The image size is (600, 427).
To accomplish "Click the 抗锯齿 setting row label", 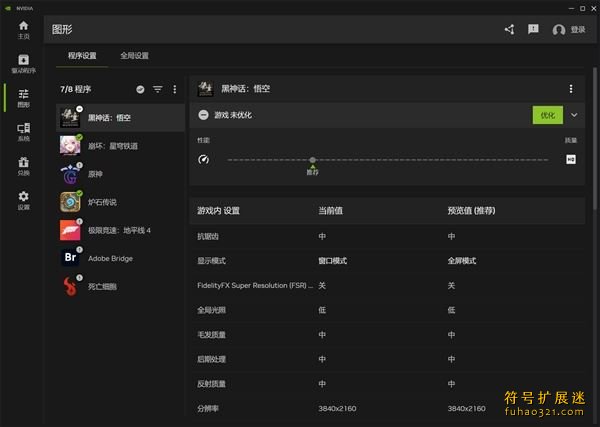I will (x=208, y=237).
